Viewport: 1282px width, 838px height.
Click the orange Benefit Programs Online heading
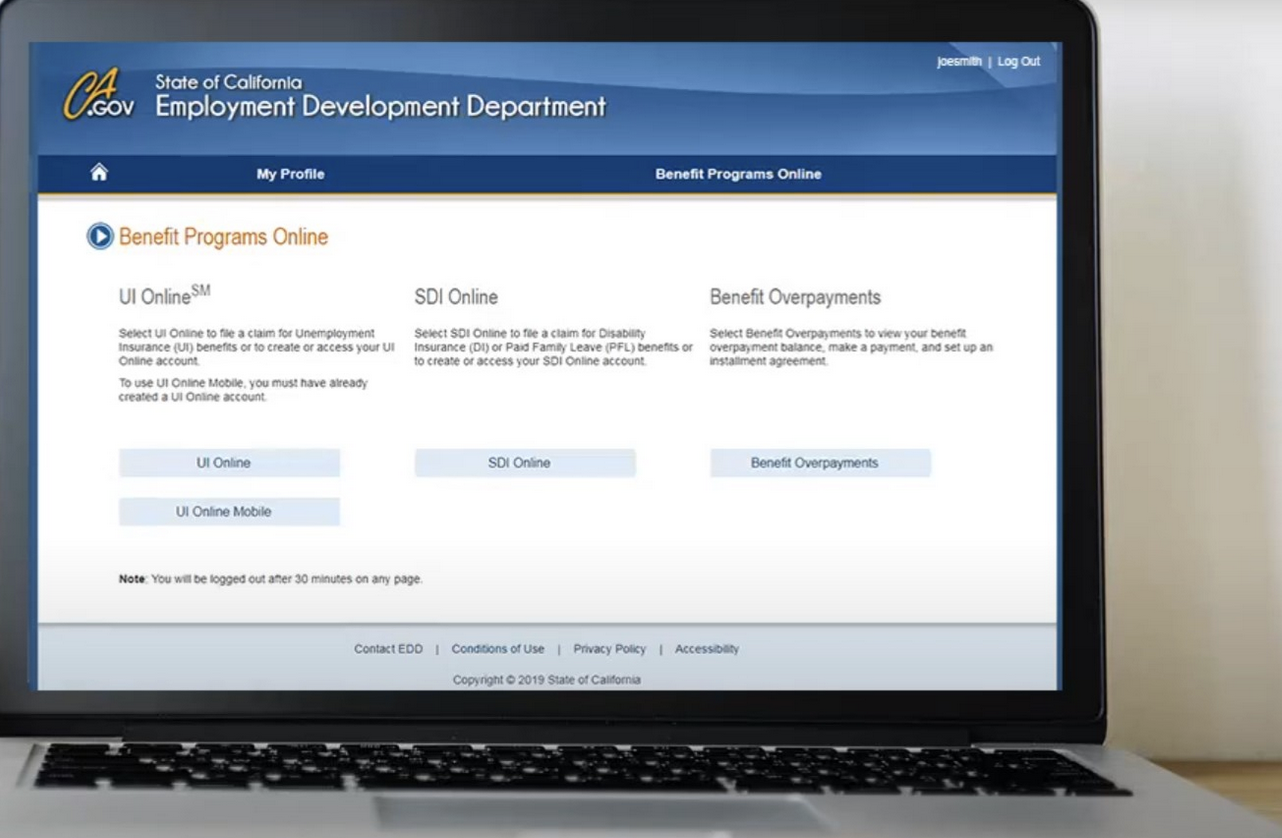[223, 237]
